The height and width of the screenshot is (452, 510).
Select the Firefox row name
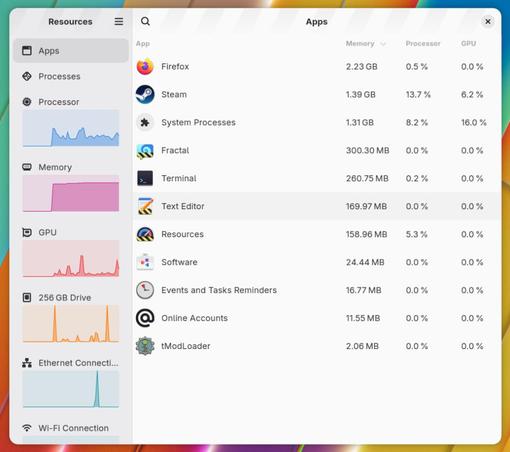coord(175,67)
